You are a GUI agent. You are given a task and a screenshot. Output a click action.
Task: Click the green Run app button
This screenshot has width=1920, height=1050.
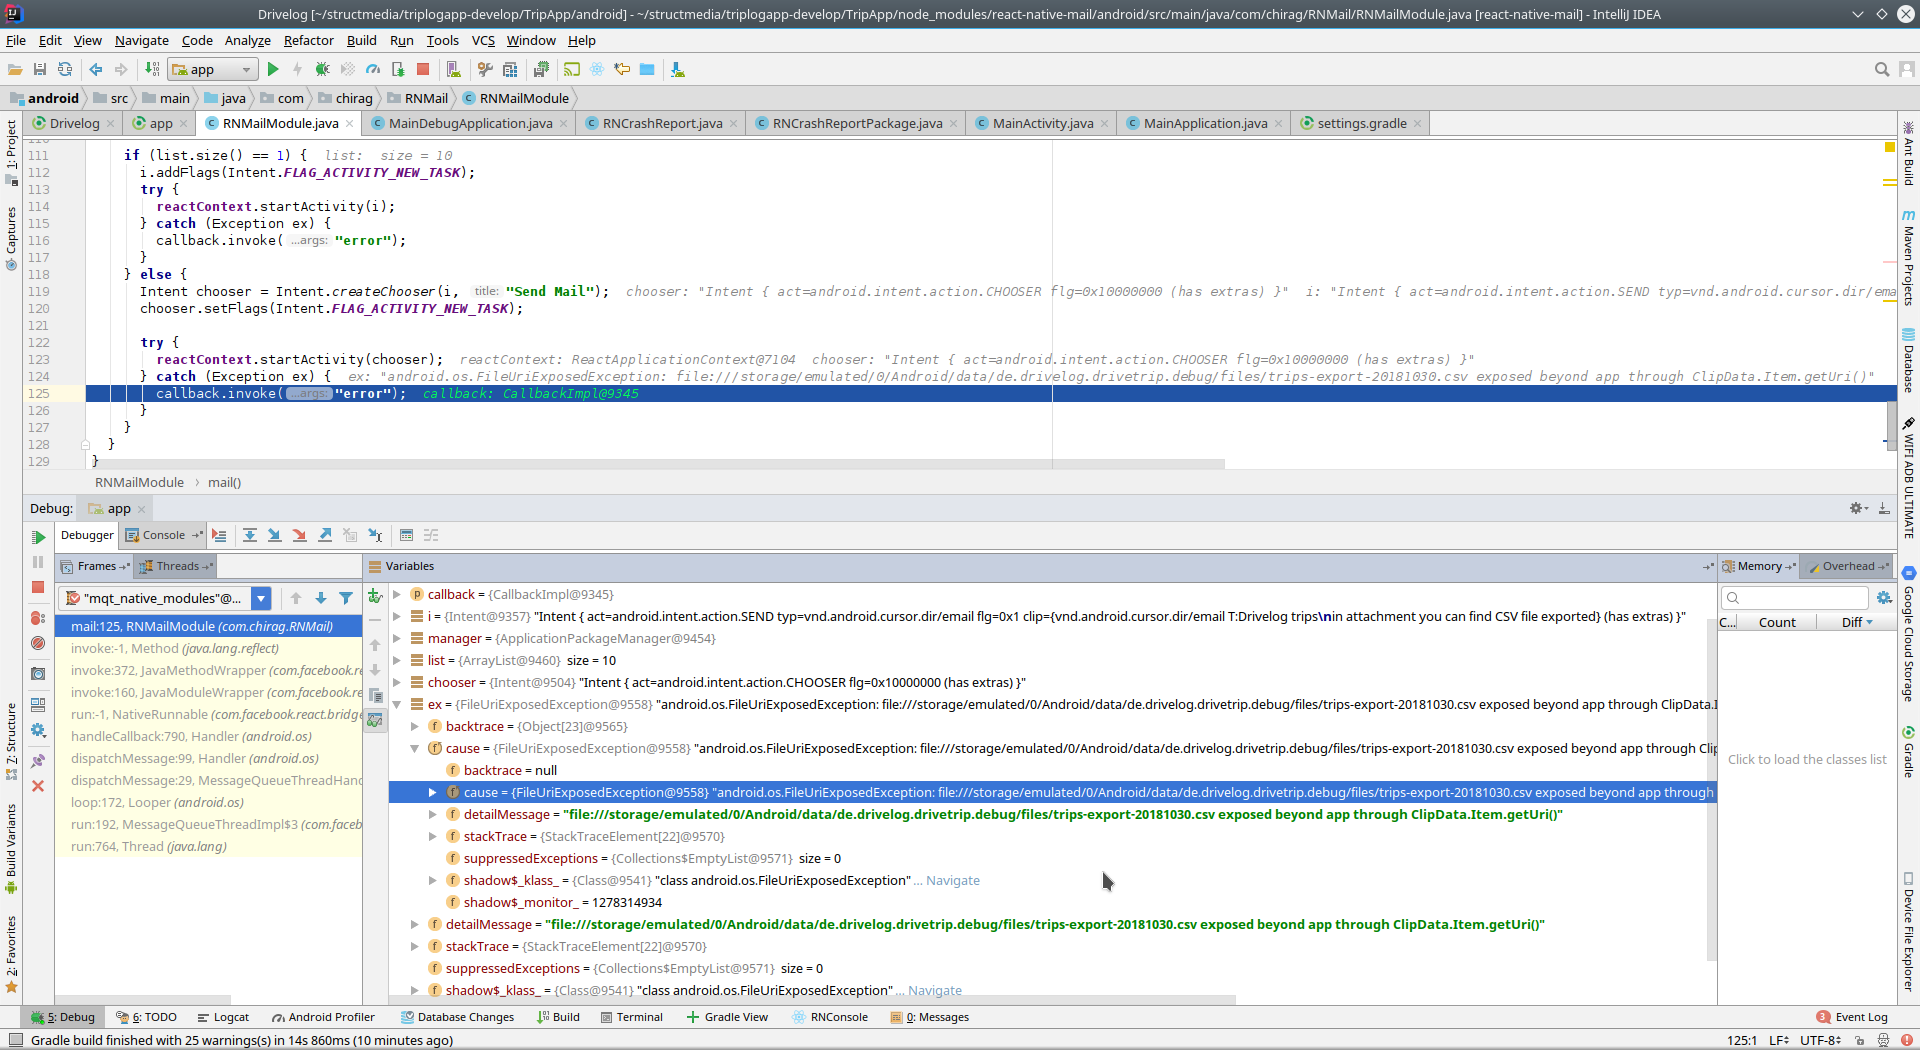tap(273, 69)
